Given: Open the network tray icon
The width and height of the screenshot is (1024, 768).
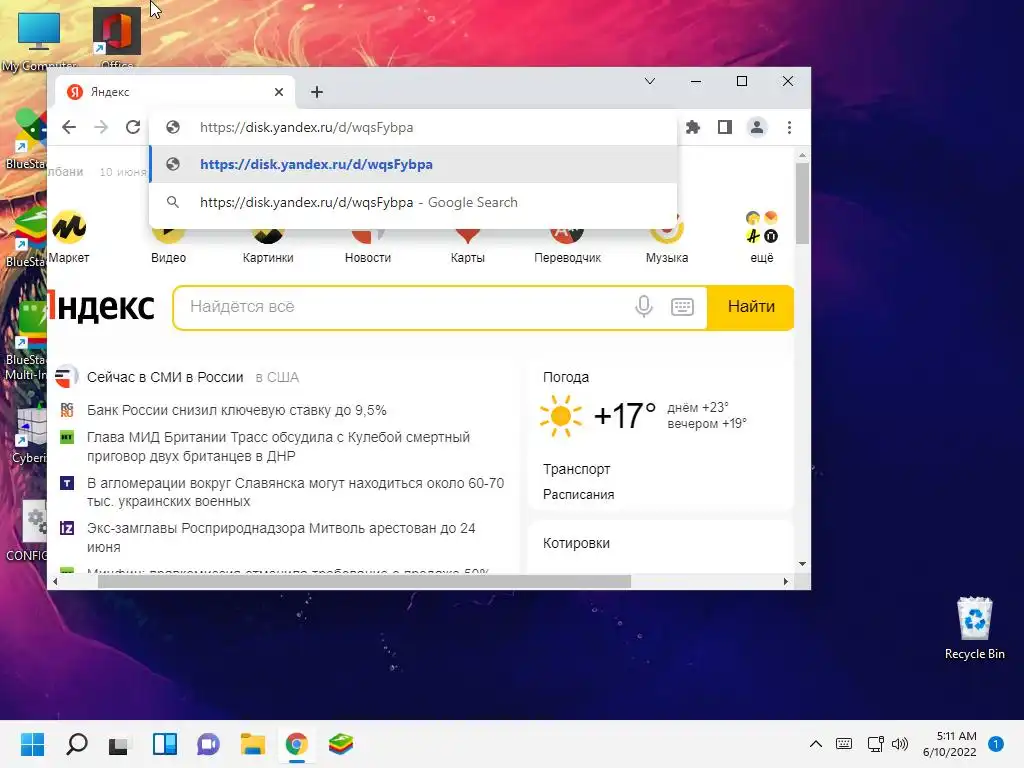Looking at the screenshot, I should click(x=875, y=744).
